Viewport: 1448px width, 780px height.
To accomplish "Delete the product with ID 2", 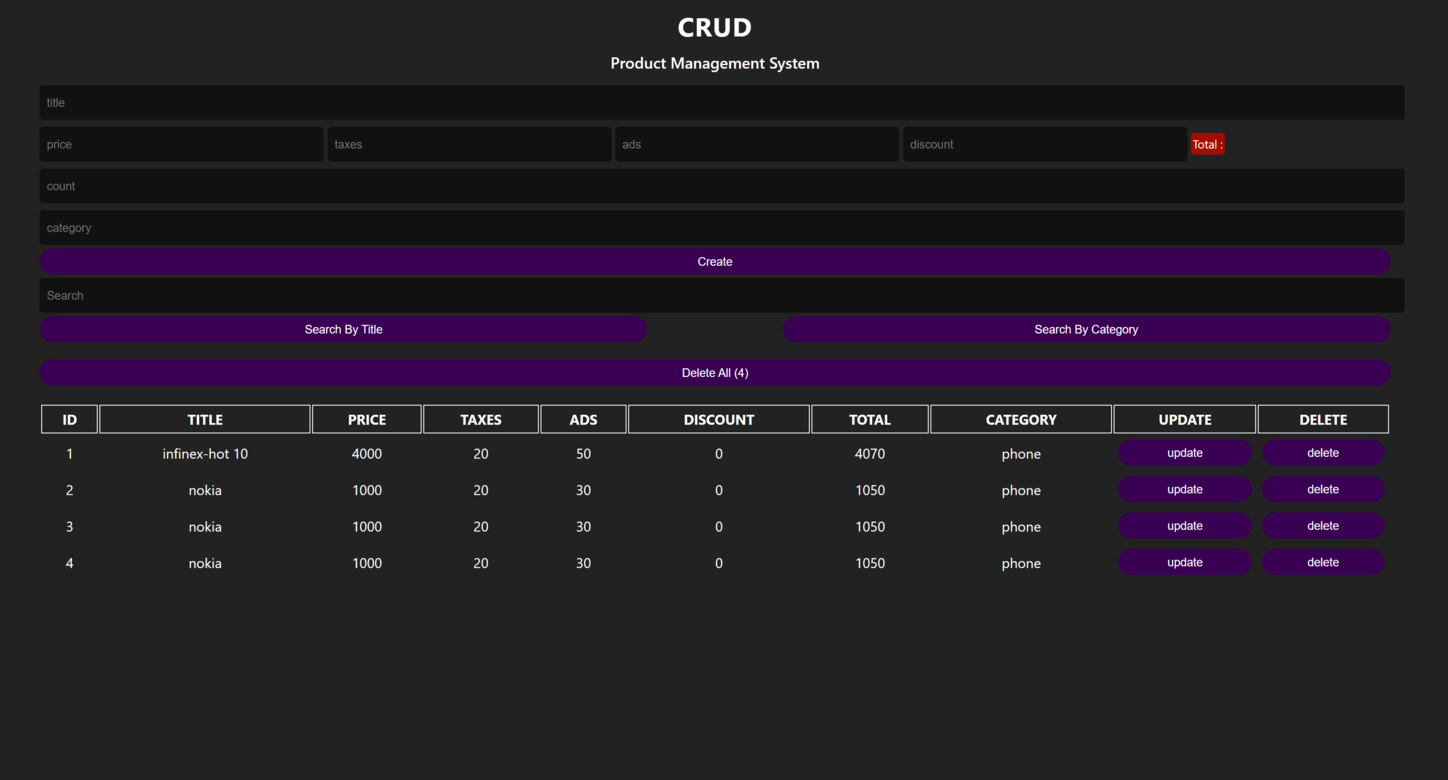I will tap(1323, 490).
